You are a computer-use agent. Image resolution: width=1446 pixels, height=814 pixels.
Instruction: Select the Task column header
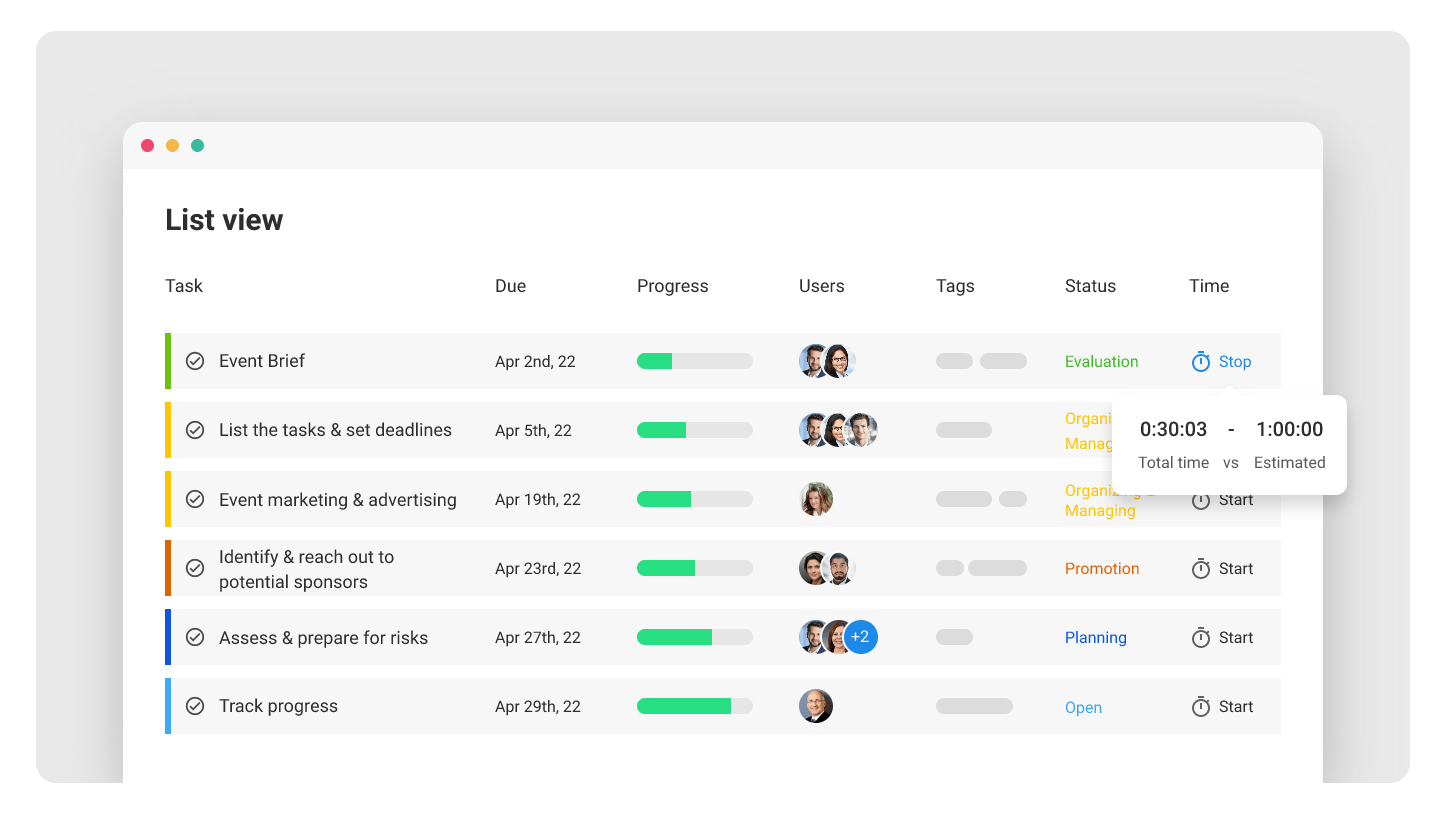pos(184,286)
